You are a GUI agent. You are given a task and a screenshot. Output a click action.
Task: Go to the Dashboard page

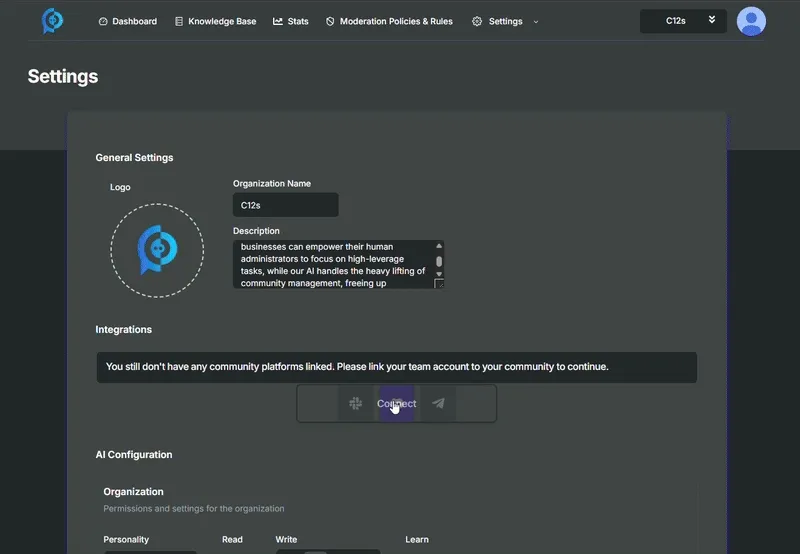pos(134,21)
